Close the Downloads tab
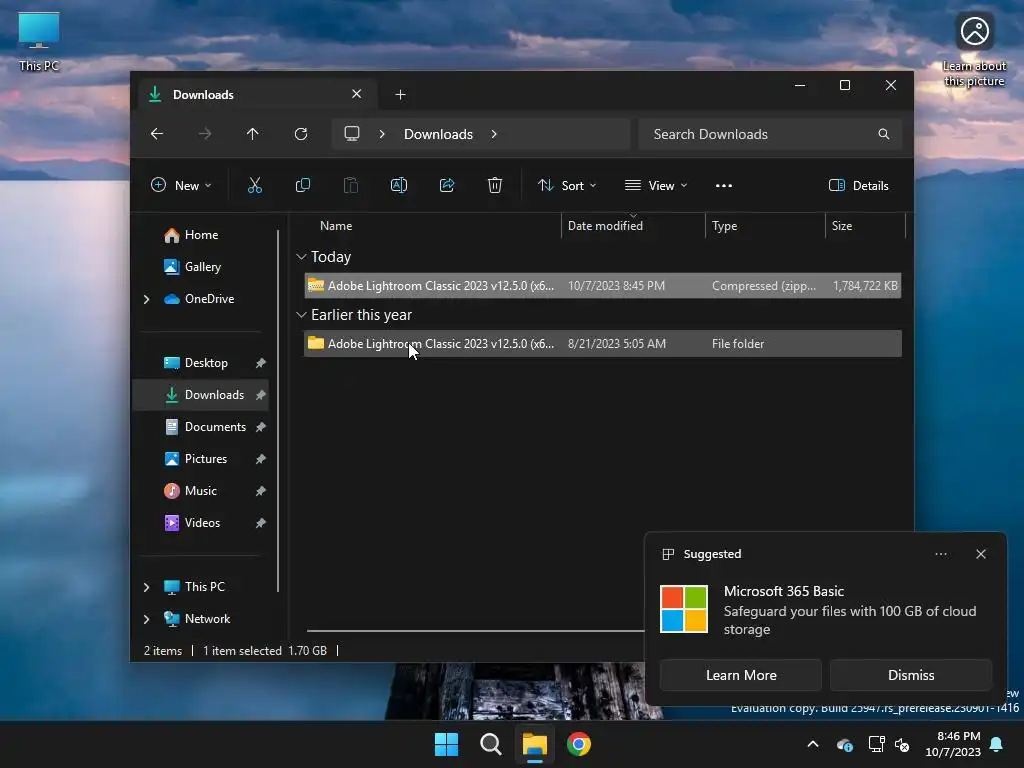This screenshot has height=768, width=1024. click(357, 94)
